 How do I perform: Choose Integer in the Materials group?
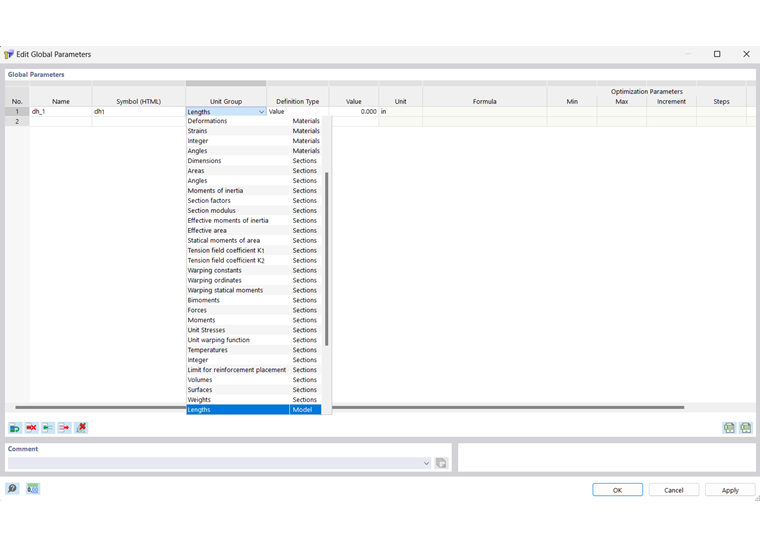(253, 141)
